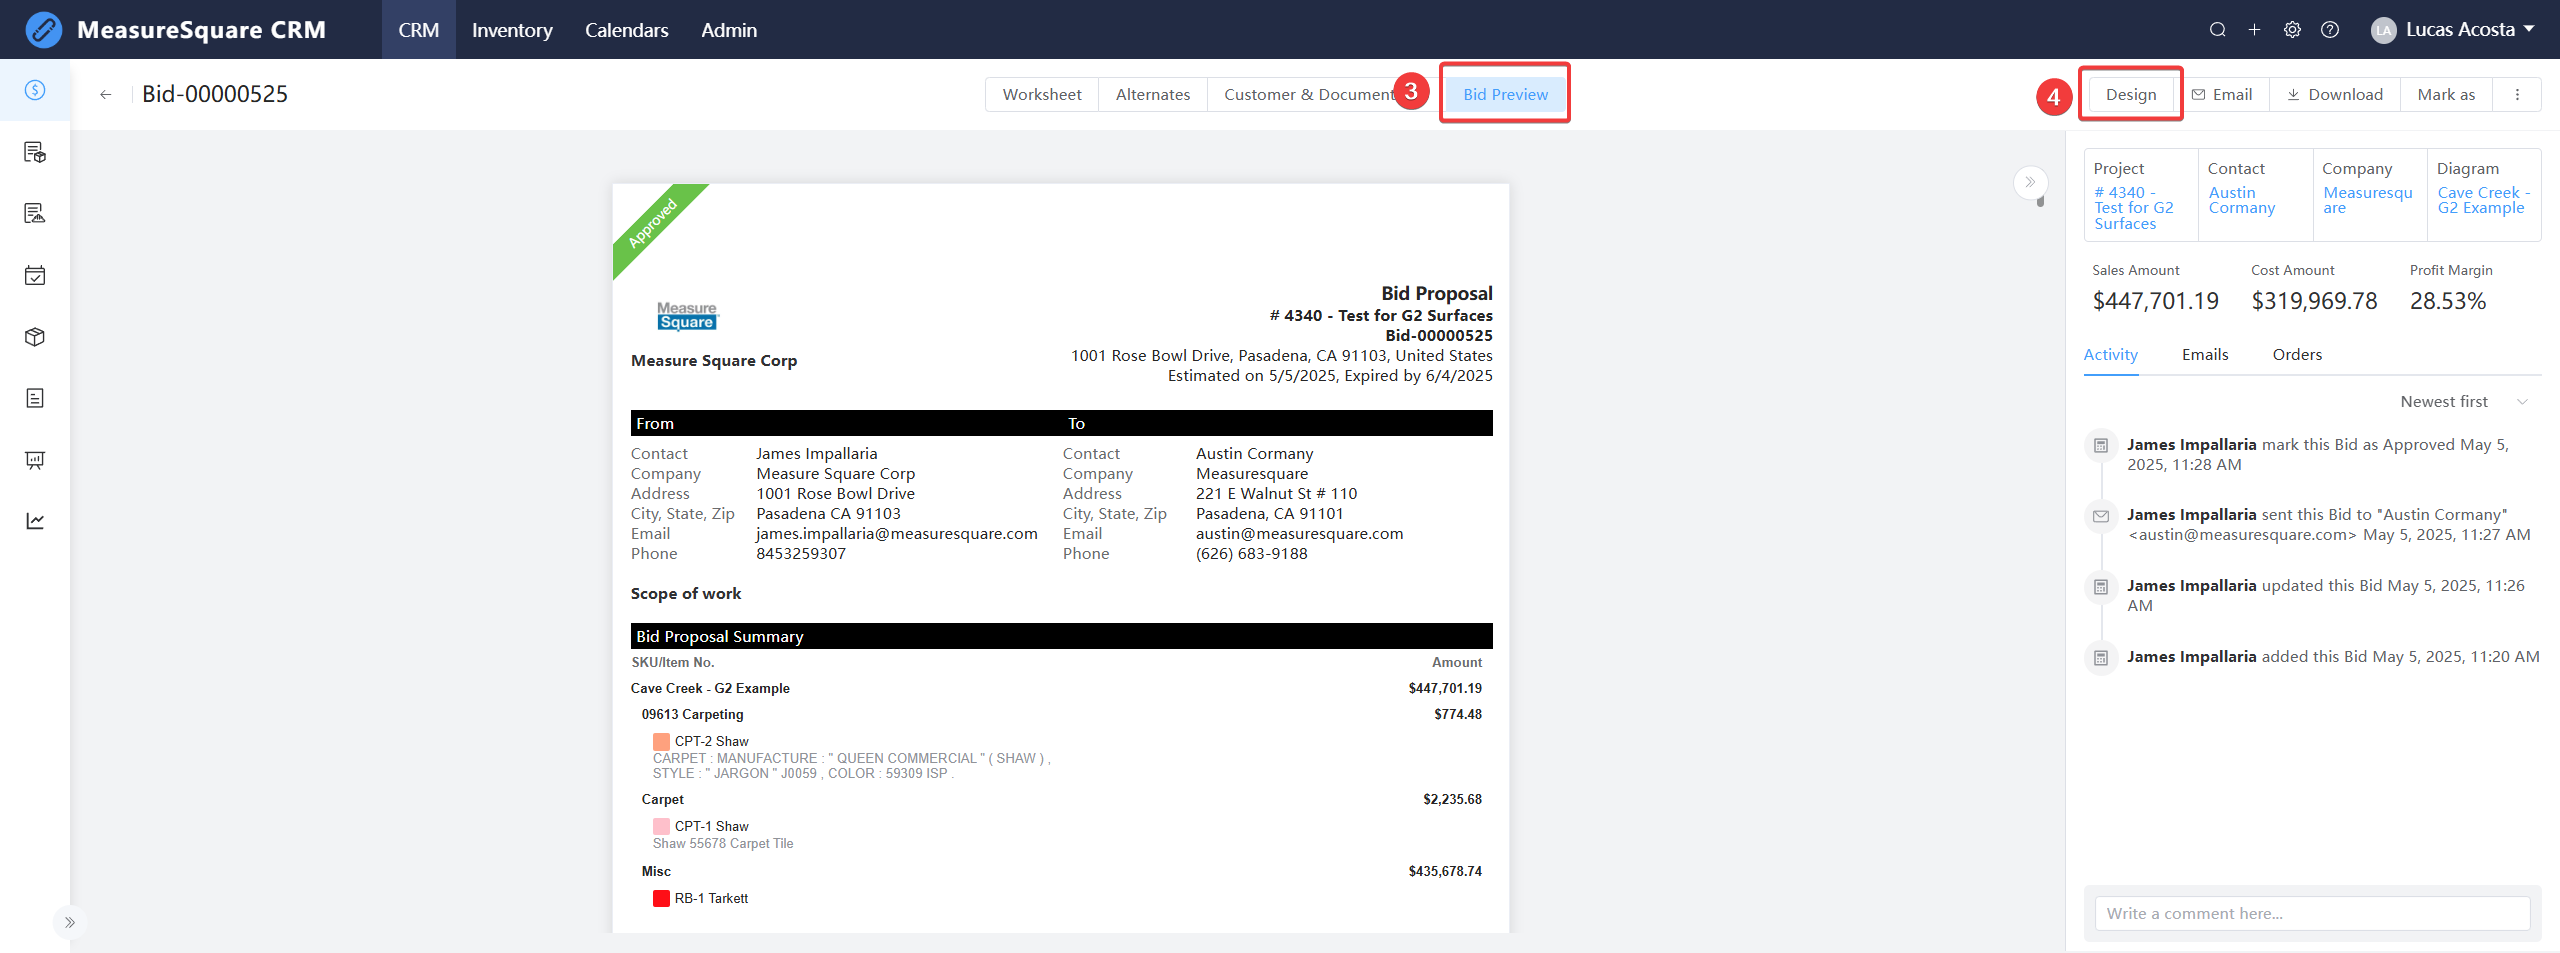Screen dimensions: 2560x953
Task: Open the cube products sidebar icon
Action: 35,337
